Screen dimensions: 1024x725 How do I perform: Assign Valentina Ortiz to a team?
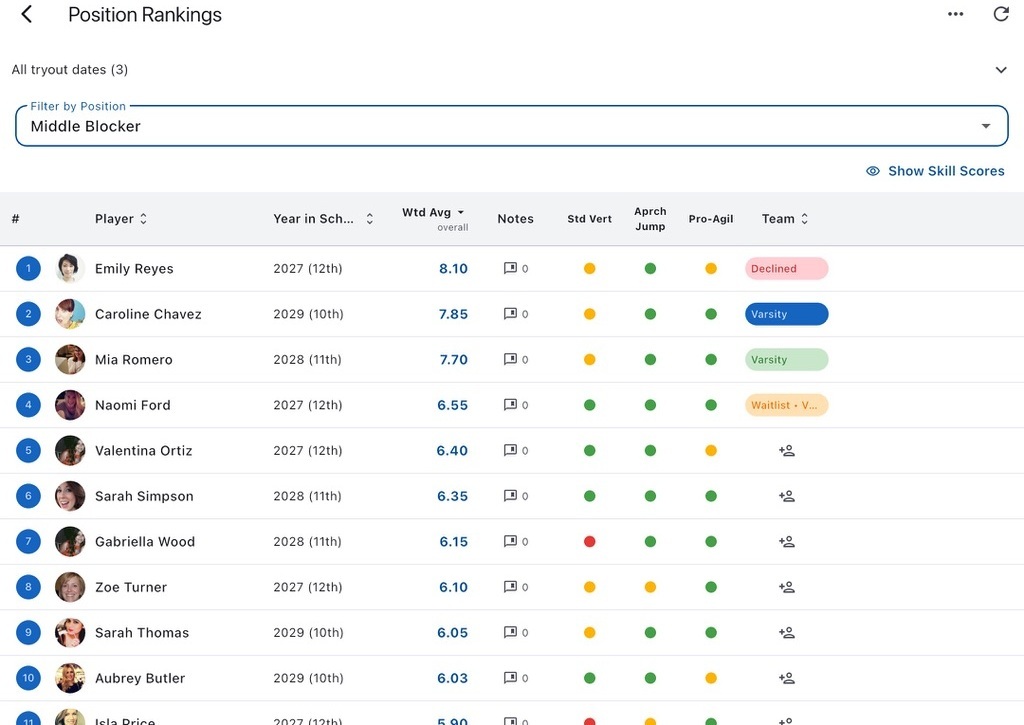pyautogui.click(x=786, y=451)
